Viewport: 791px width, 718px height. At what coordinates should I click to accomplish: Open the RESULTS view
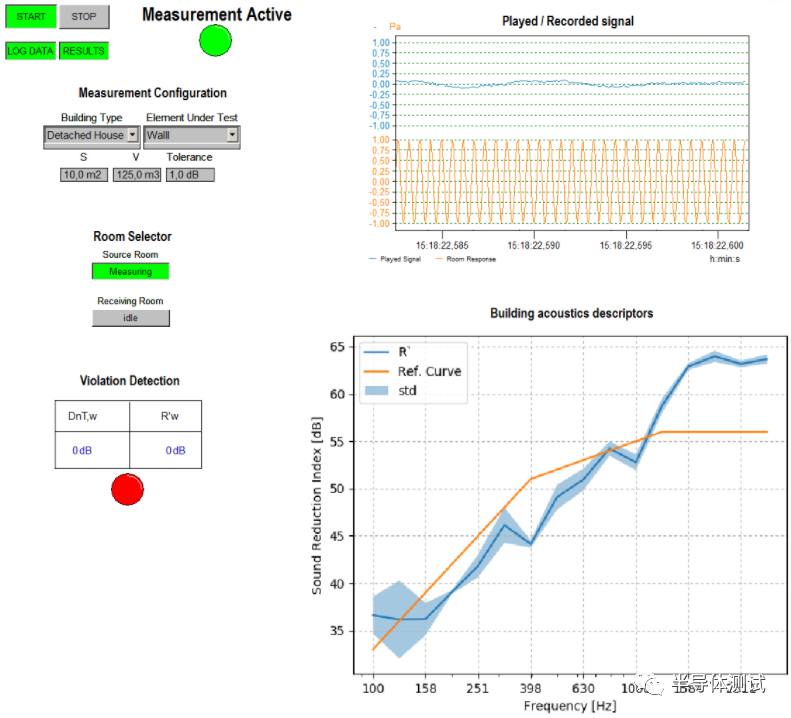click(82, 50)
